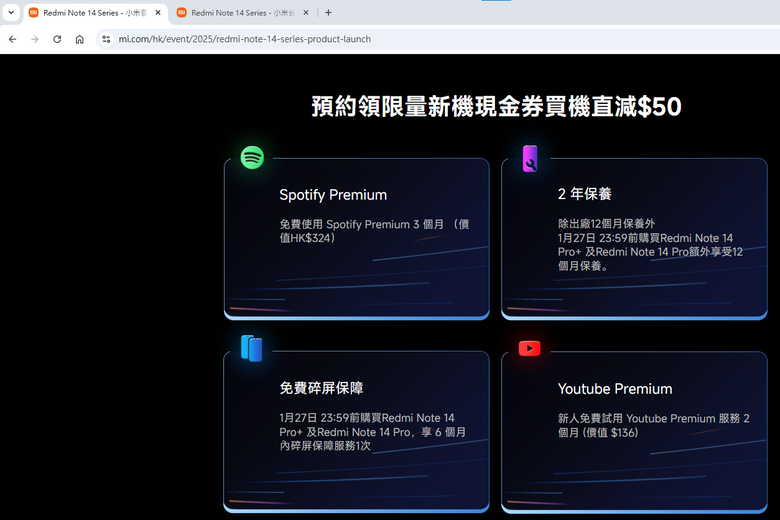The image size is (780, 520).
Task: Click the blue dual-phone screen protection icon
Action: point(252,348)
